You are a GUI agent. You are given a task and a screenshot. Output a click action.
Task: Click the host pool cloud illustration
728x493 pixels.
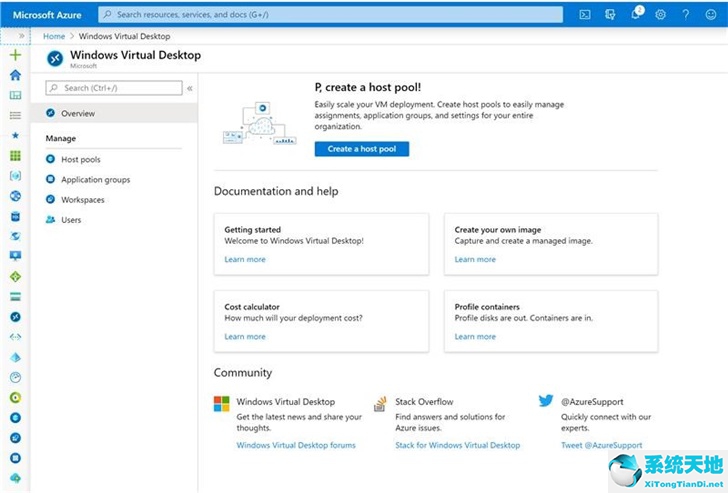pyautogui.click(x=259, y=123)
